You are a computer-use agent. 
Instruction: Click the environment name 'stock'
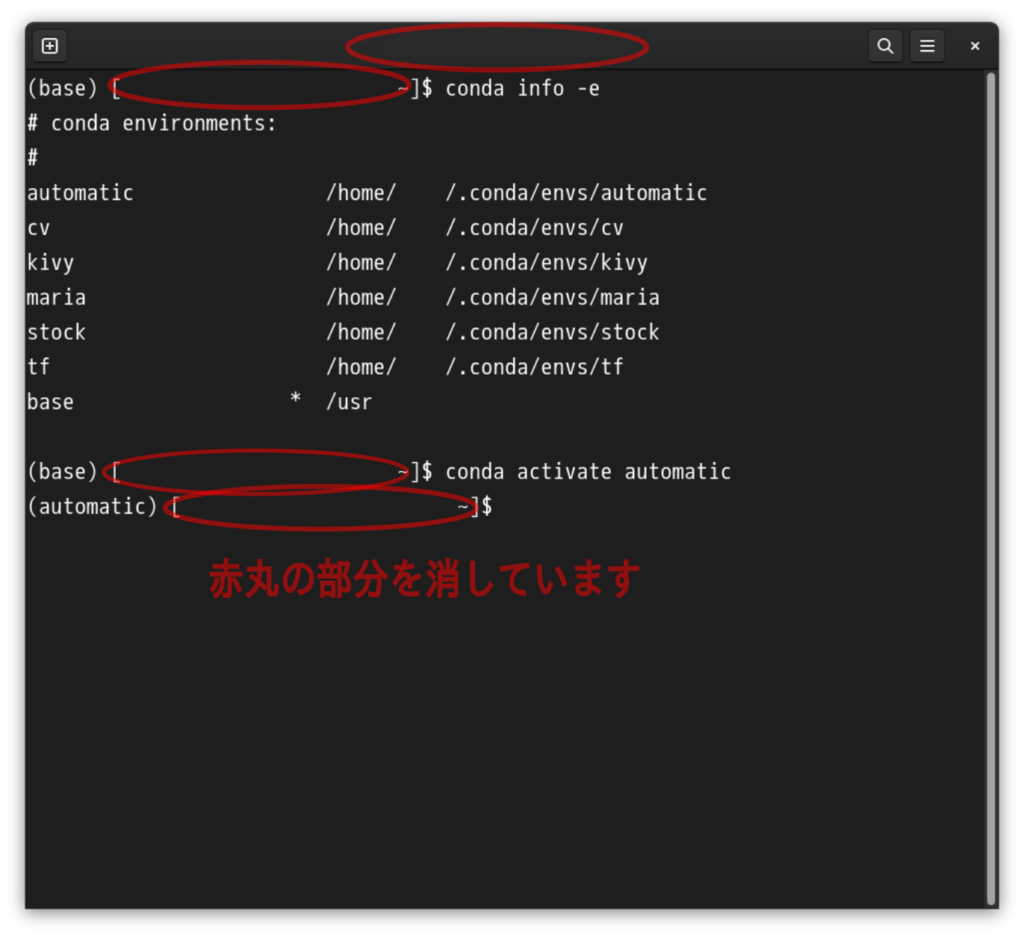pyautogui.click(x=57, y=332)
